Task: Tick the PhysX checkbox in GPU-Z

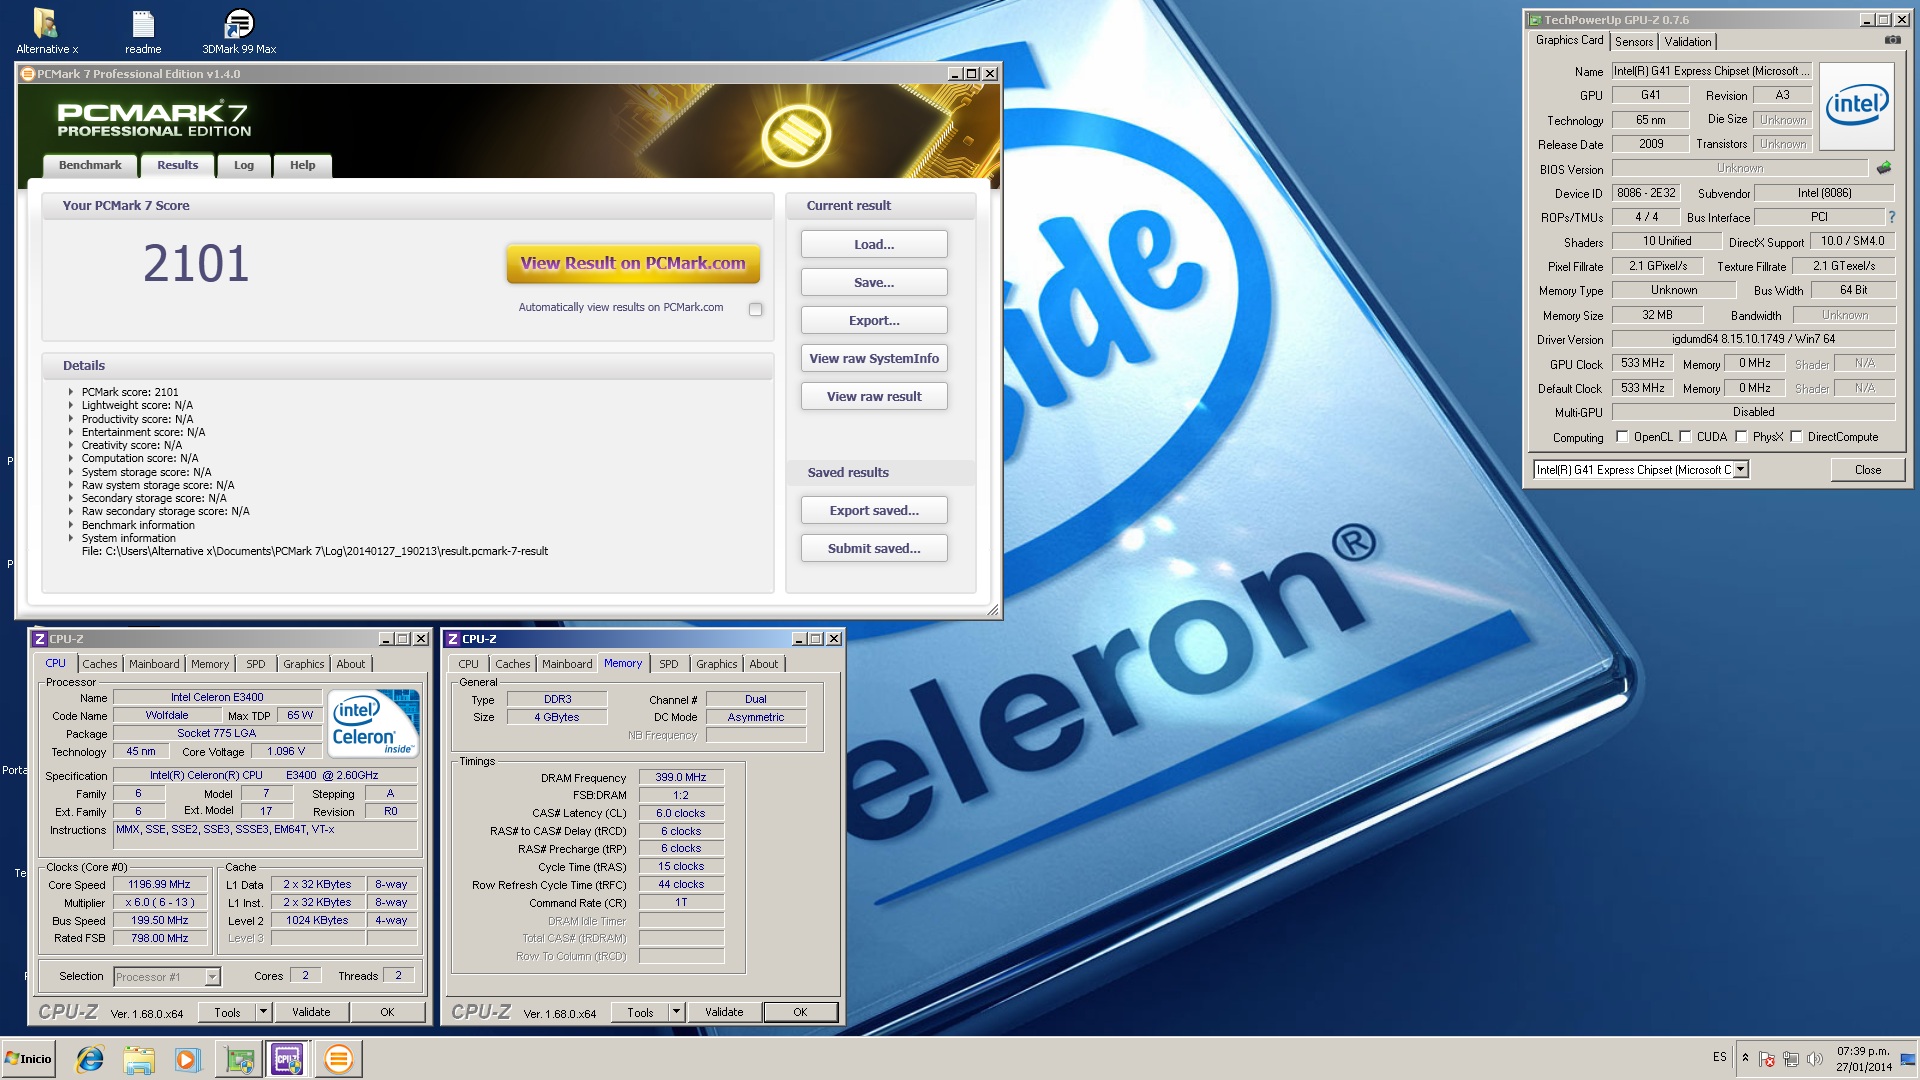Action: click(1741, 436)
